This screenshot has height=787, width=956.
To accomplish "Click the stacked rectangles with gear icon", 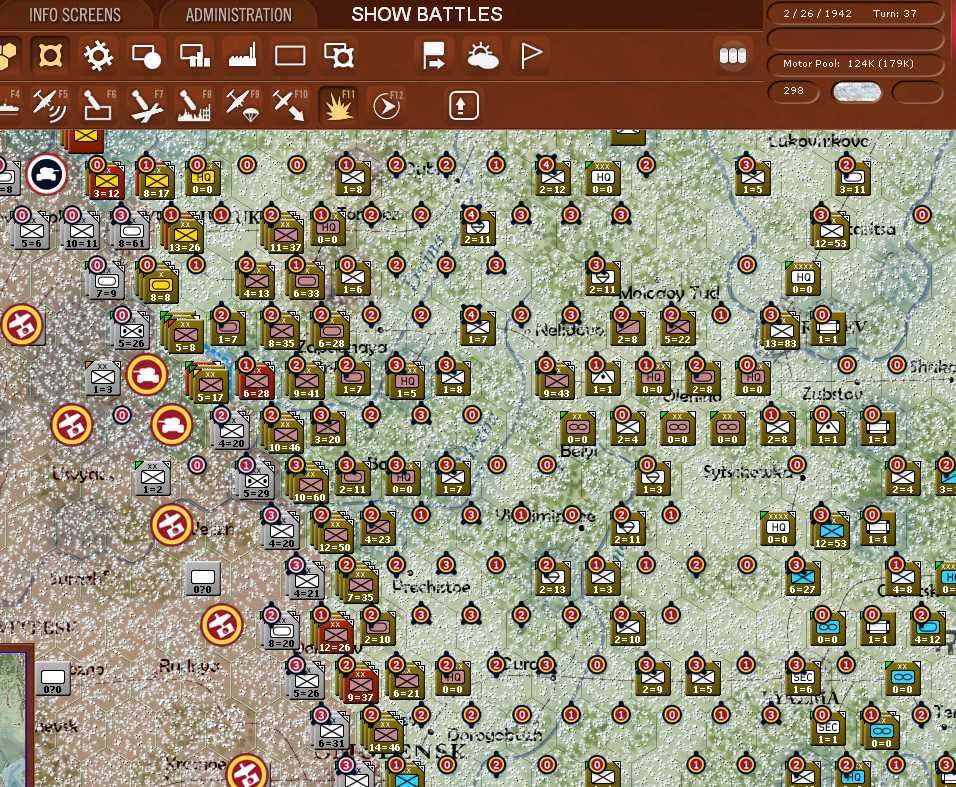I will 339,56.
